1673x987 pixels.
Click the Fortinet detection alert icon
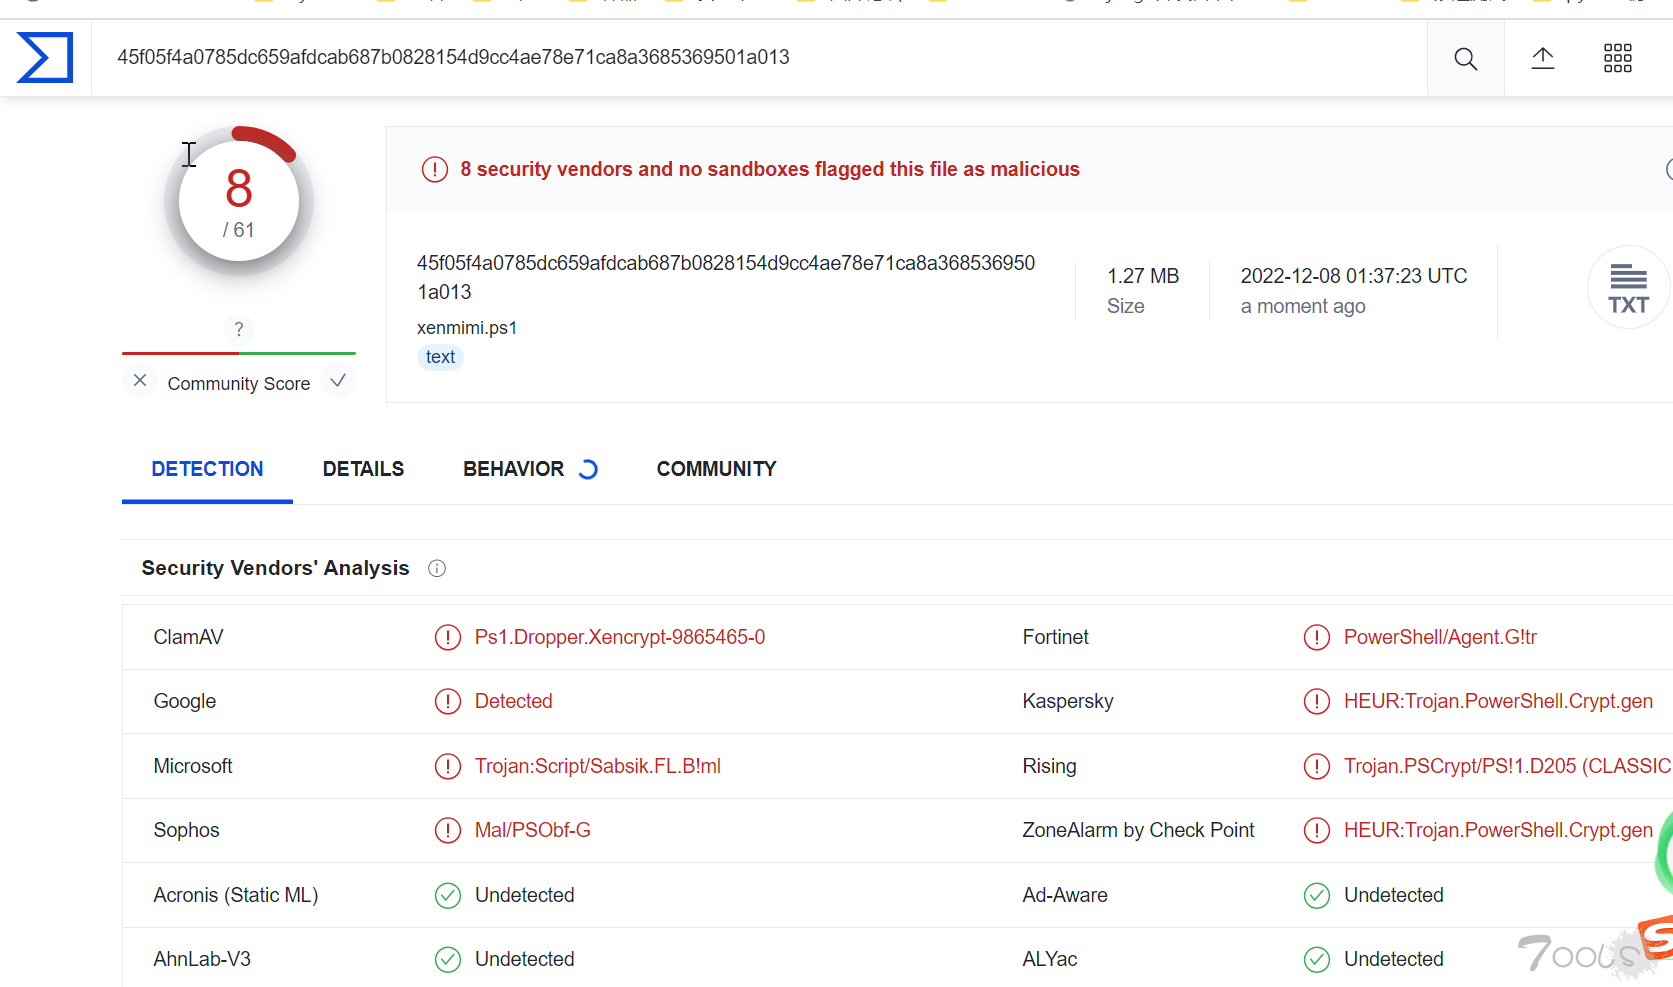1316,637
